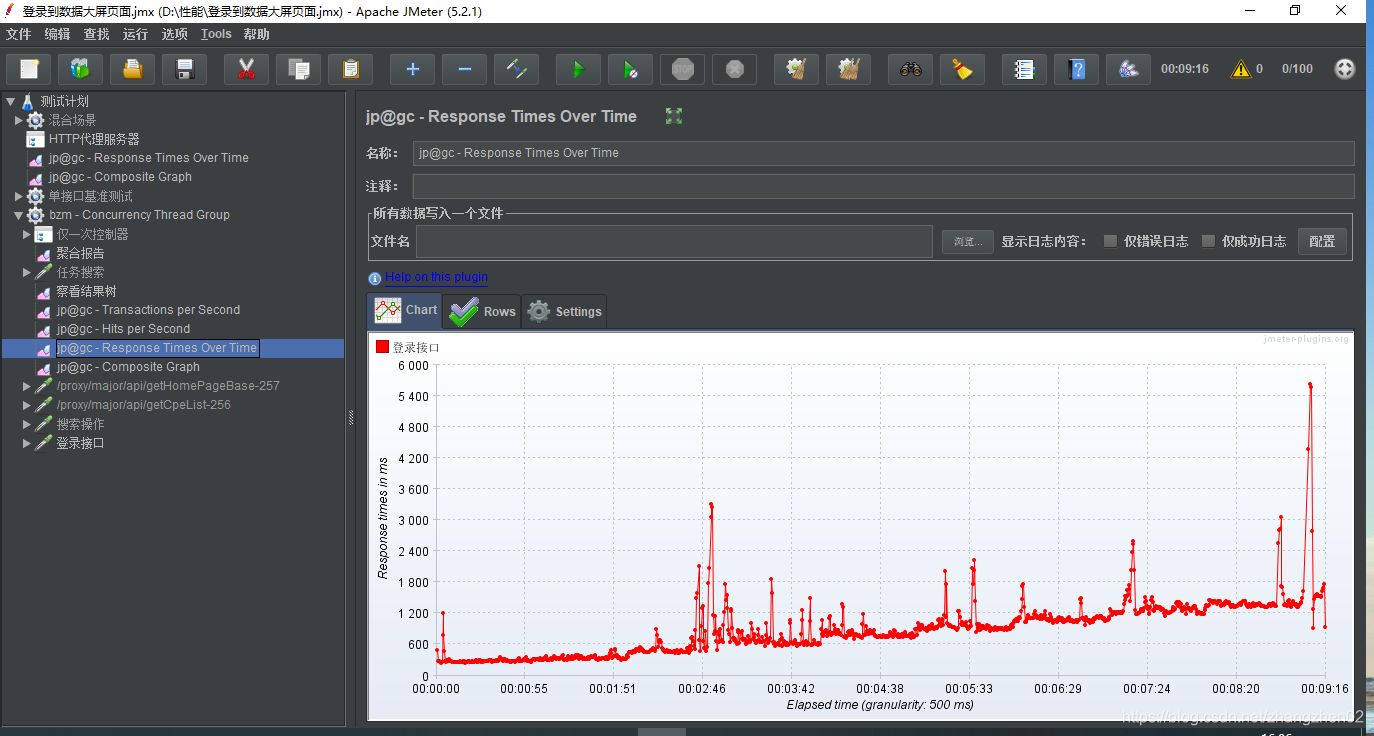Expand the 仅一次控制器 node
The image size is (1374, 736).
pos(27,234)
